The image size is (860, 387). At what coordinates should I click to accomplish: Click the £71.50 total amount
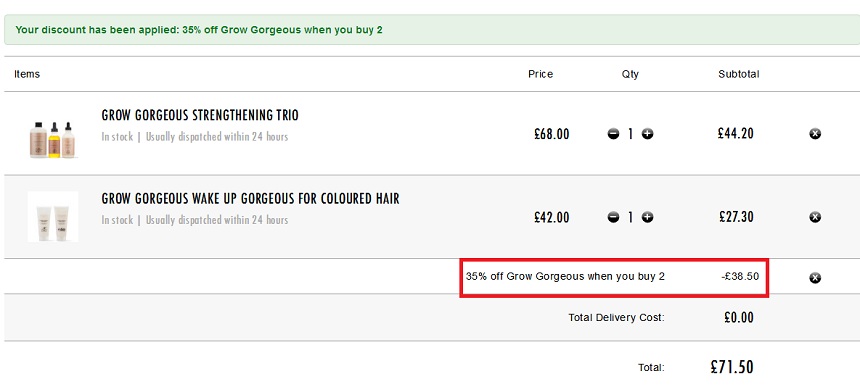point(732,367)
